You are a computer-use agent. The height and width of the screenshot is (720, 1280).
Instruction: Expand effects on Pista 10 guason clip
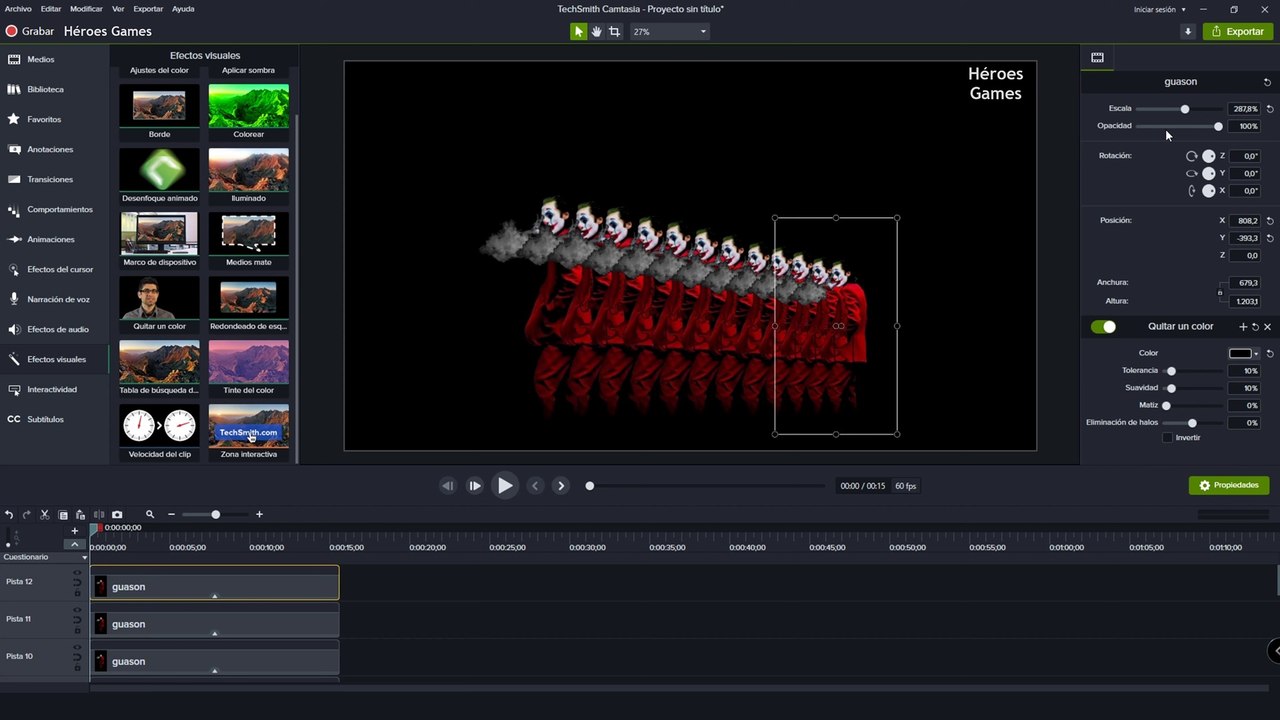pos(214,670)
